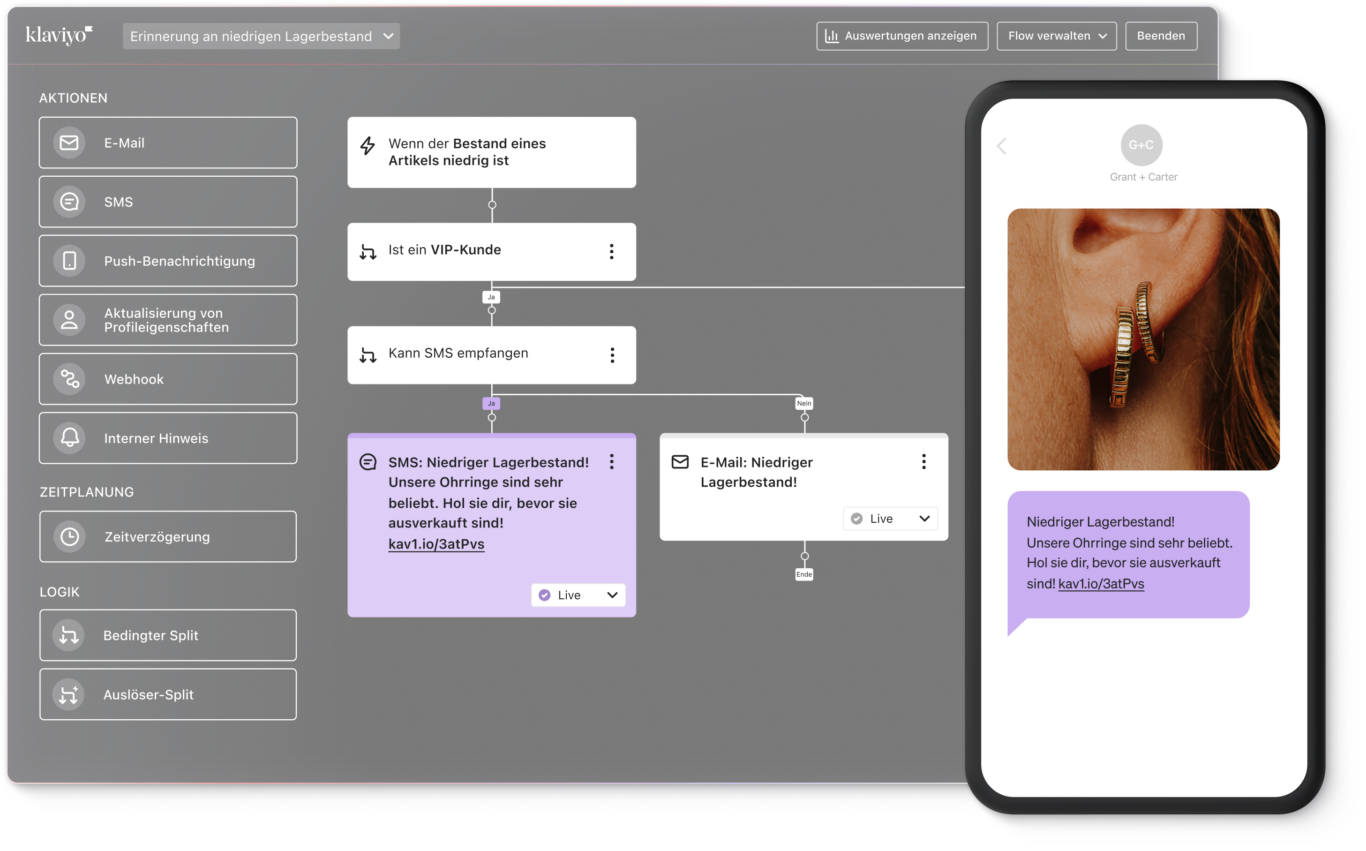
Task: Tap the G+C avatar in phone preview
Action: (1142, 145)
